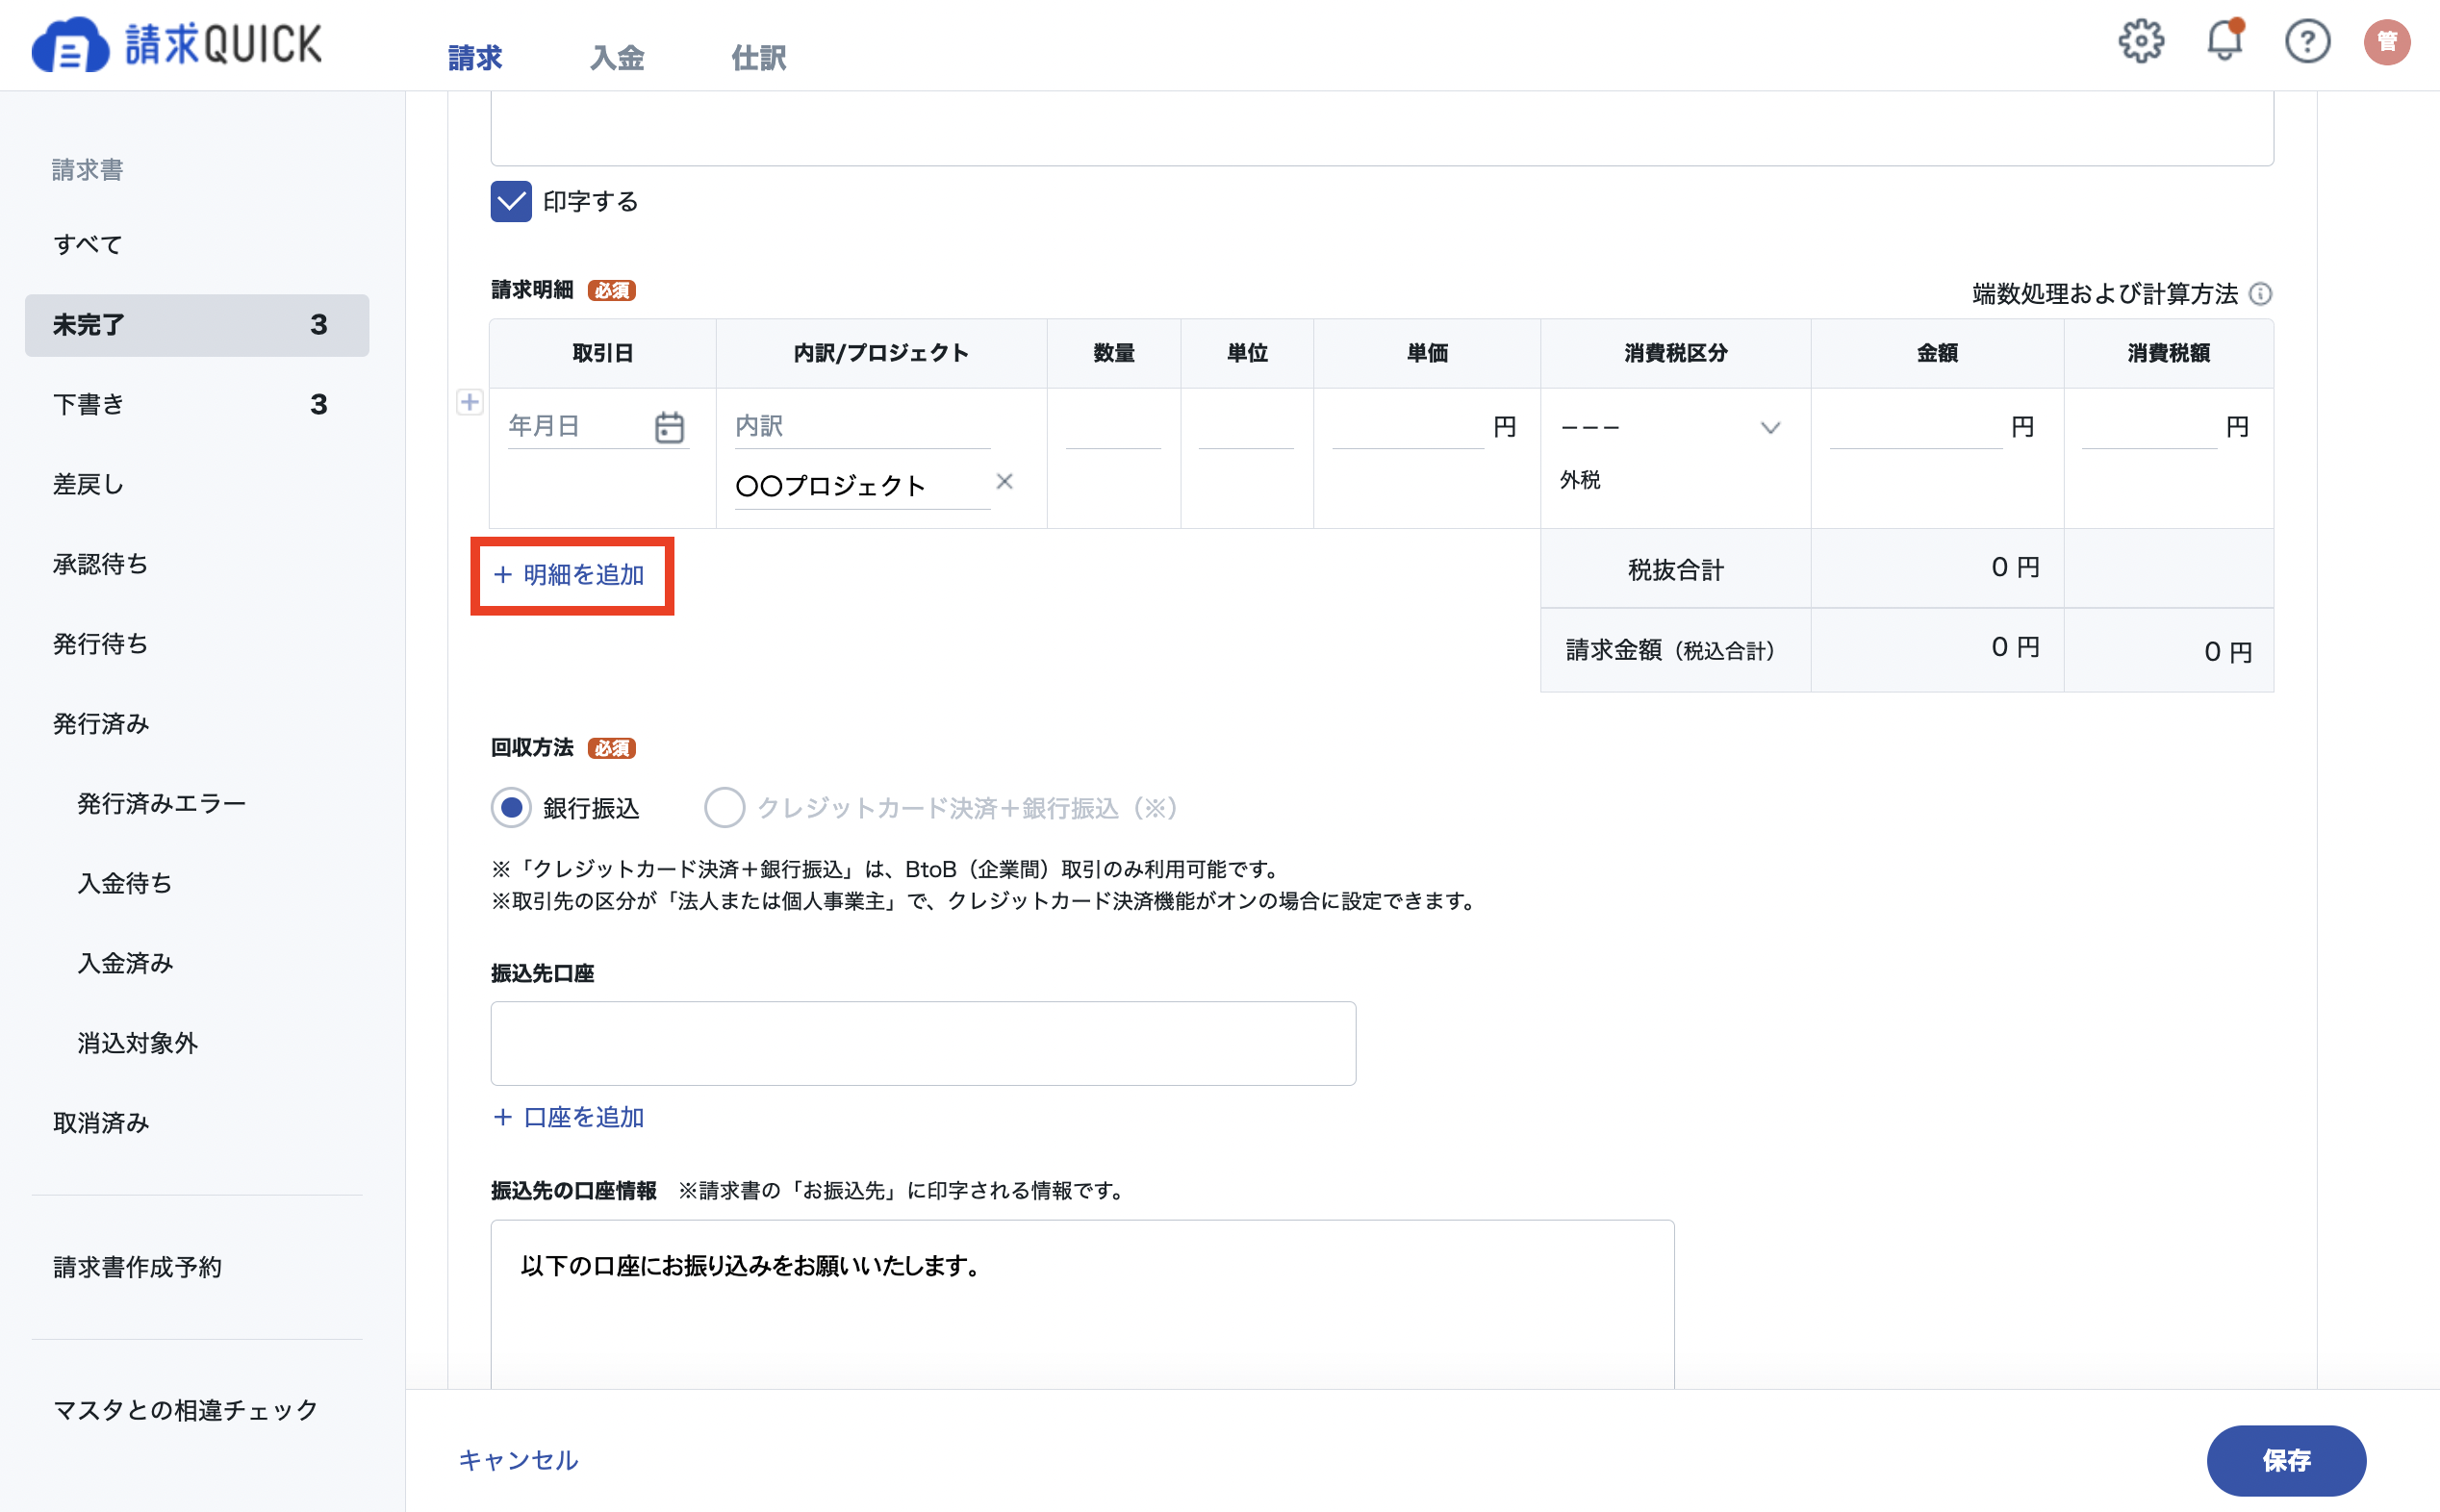Screen dimensions: 2440x1512
Task: Click the 内訳 input field
Action: (x=862, y=428)
